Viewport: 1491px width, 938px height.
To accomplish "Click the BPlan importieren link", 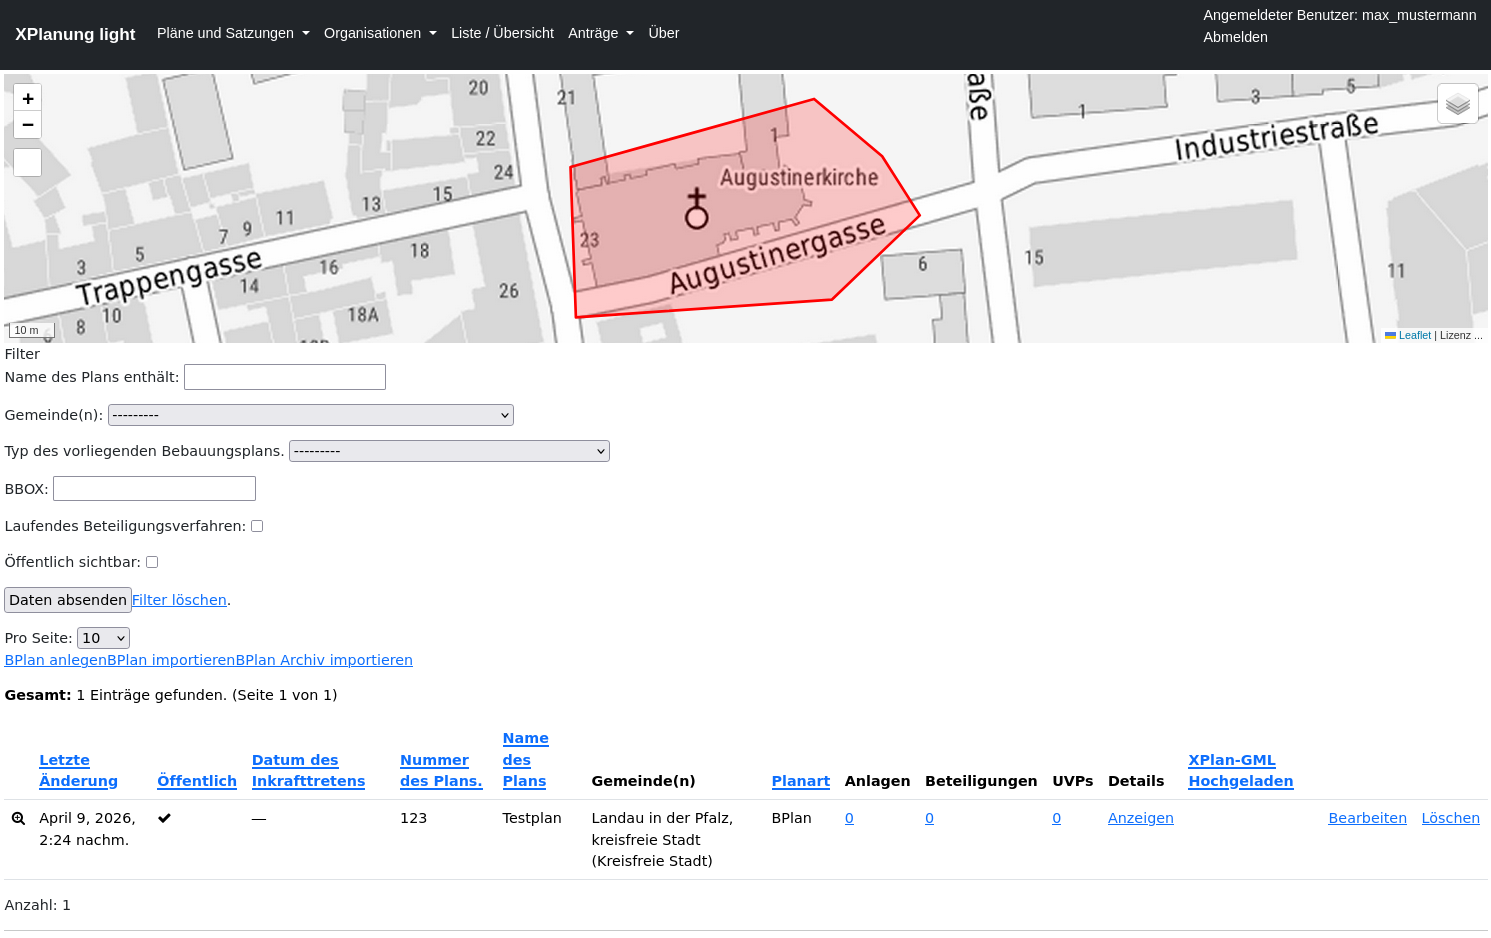I will click(171, 660).
